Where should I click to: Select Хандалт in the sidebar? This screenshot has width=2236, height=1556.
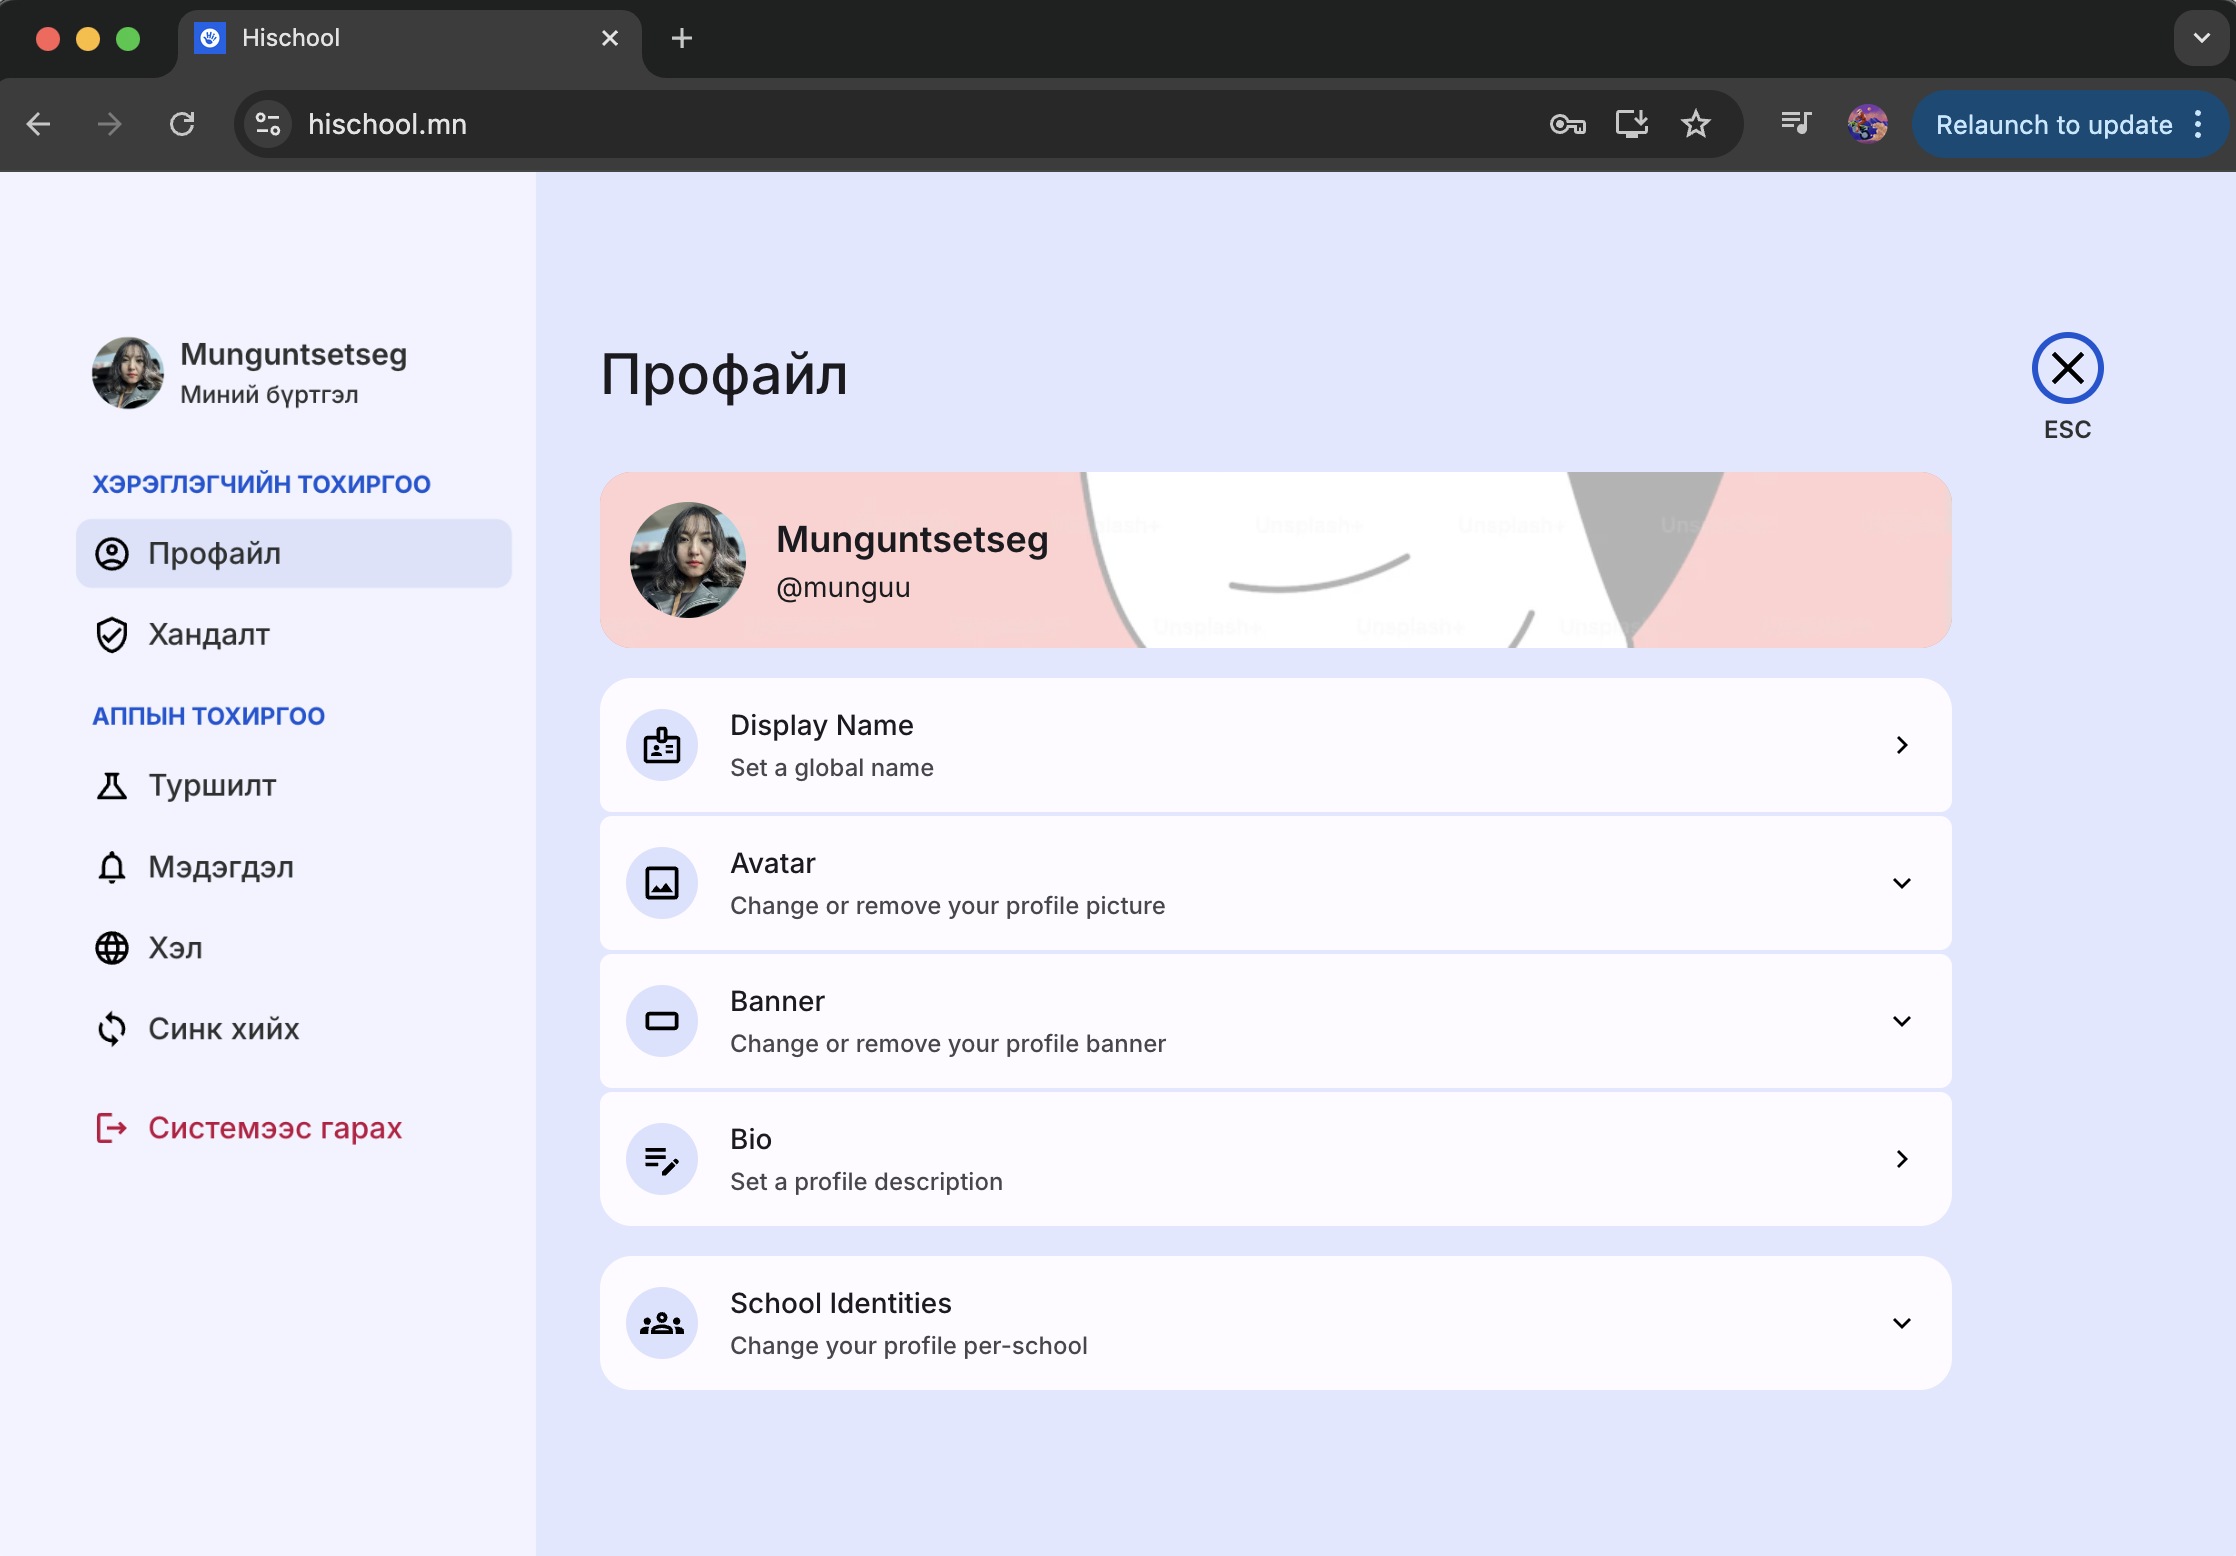pyautogui.click(x=209, y=635)
